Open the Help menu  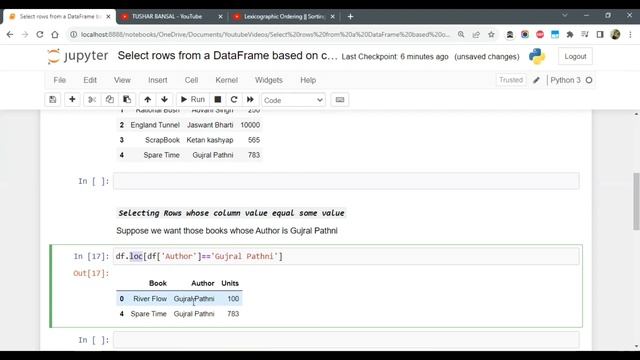click(x=308, y=80)
